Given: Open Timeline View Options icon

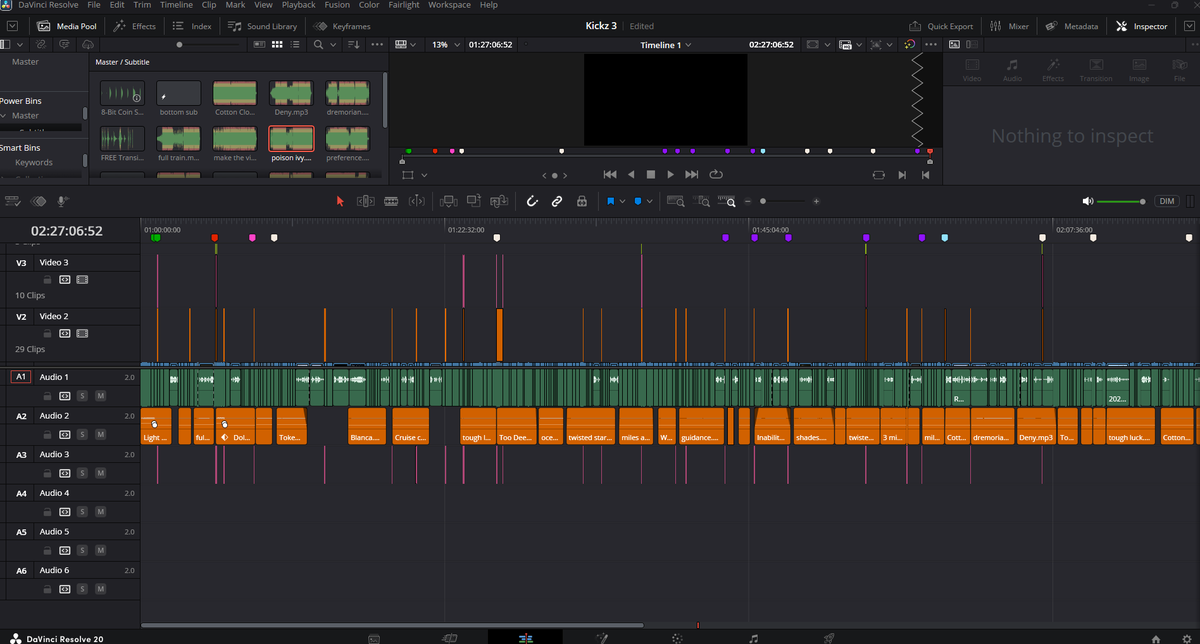Looking at the screenshot, I should (13, 201).
